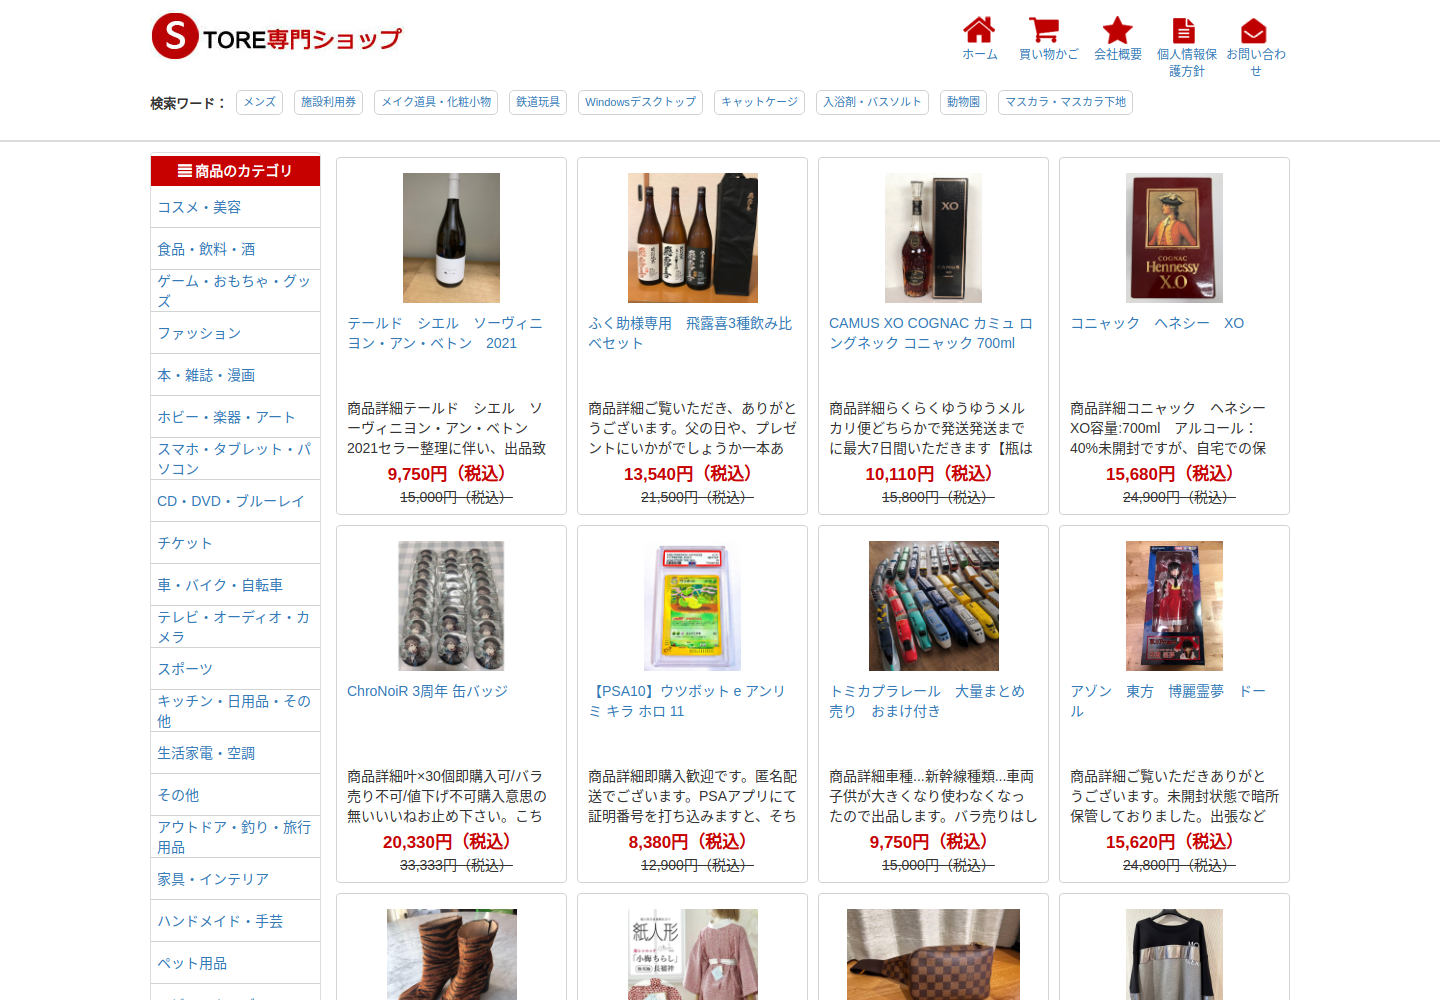Image resolution: width=1440 pixels, height=1000 pixels.
Task: Click the company overview star icon
Action: pyautogui.click(x=1117, y=29)
